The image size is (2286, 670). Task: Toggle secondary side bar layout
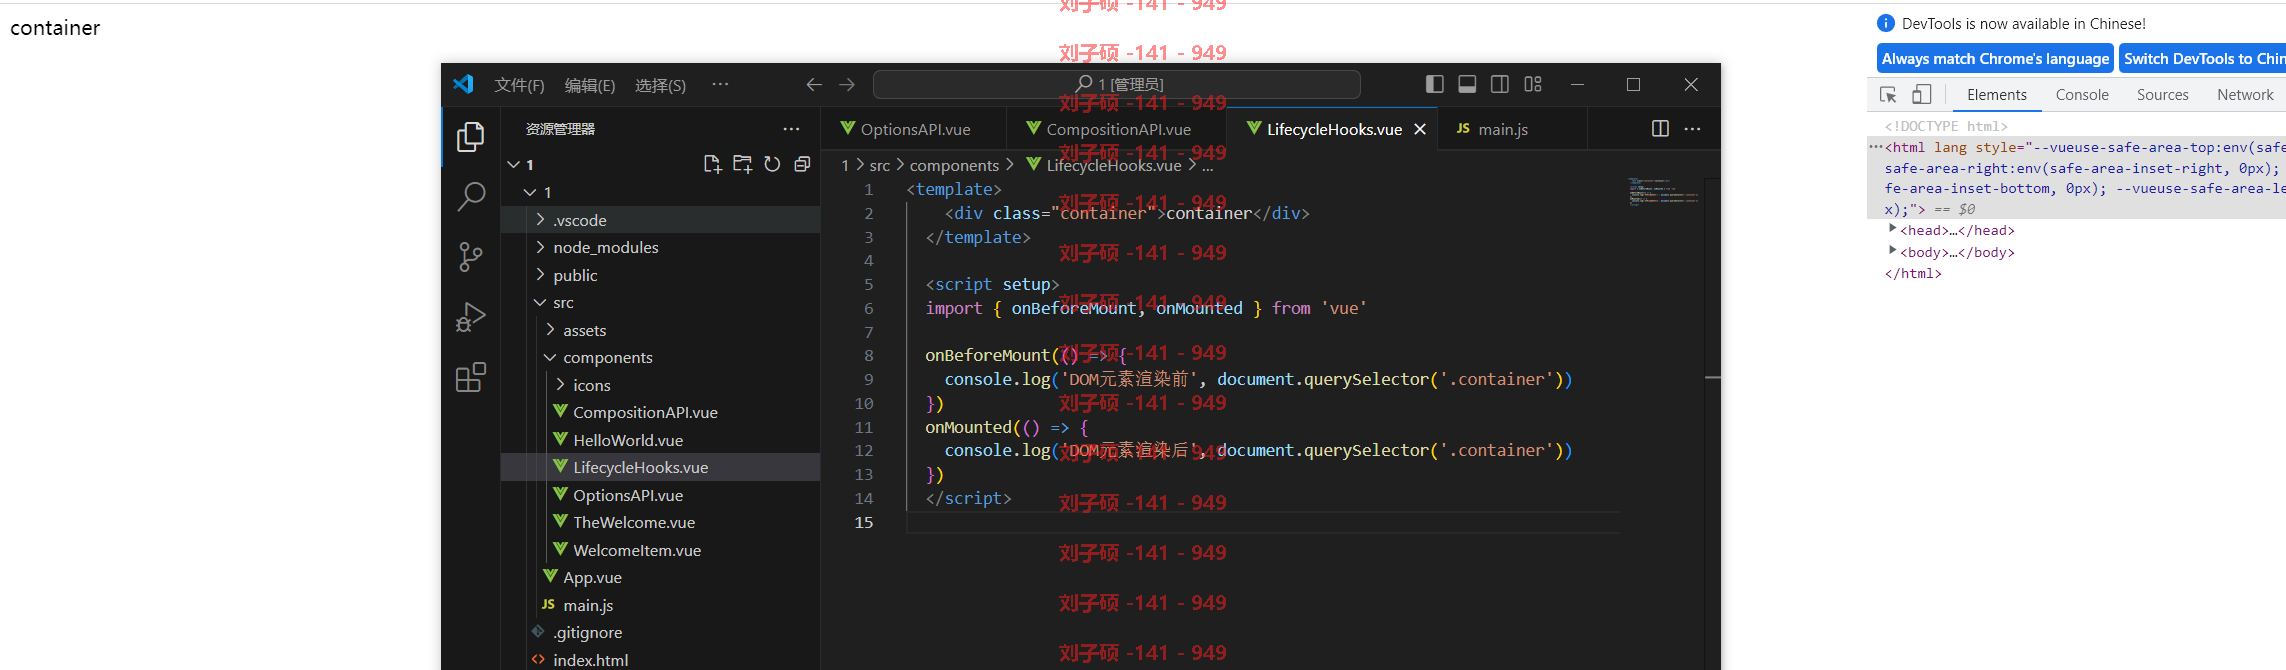pyautogui.click(x=1500, y=84)
